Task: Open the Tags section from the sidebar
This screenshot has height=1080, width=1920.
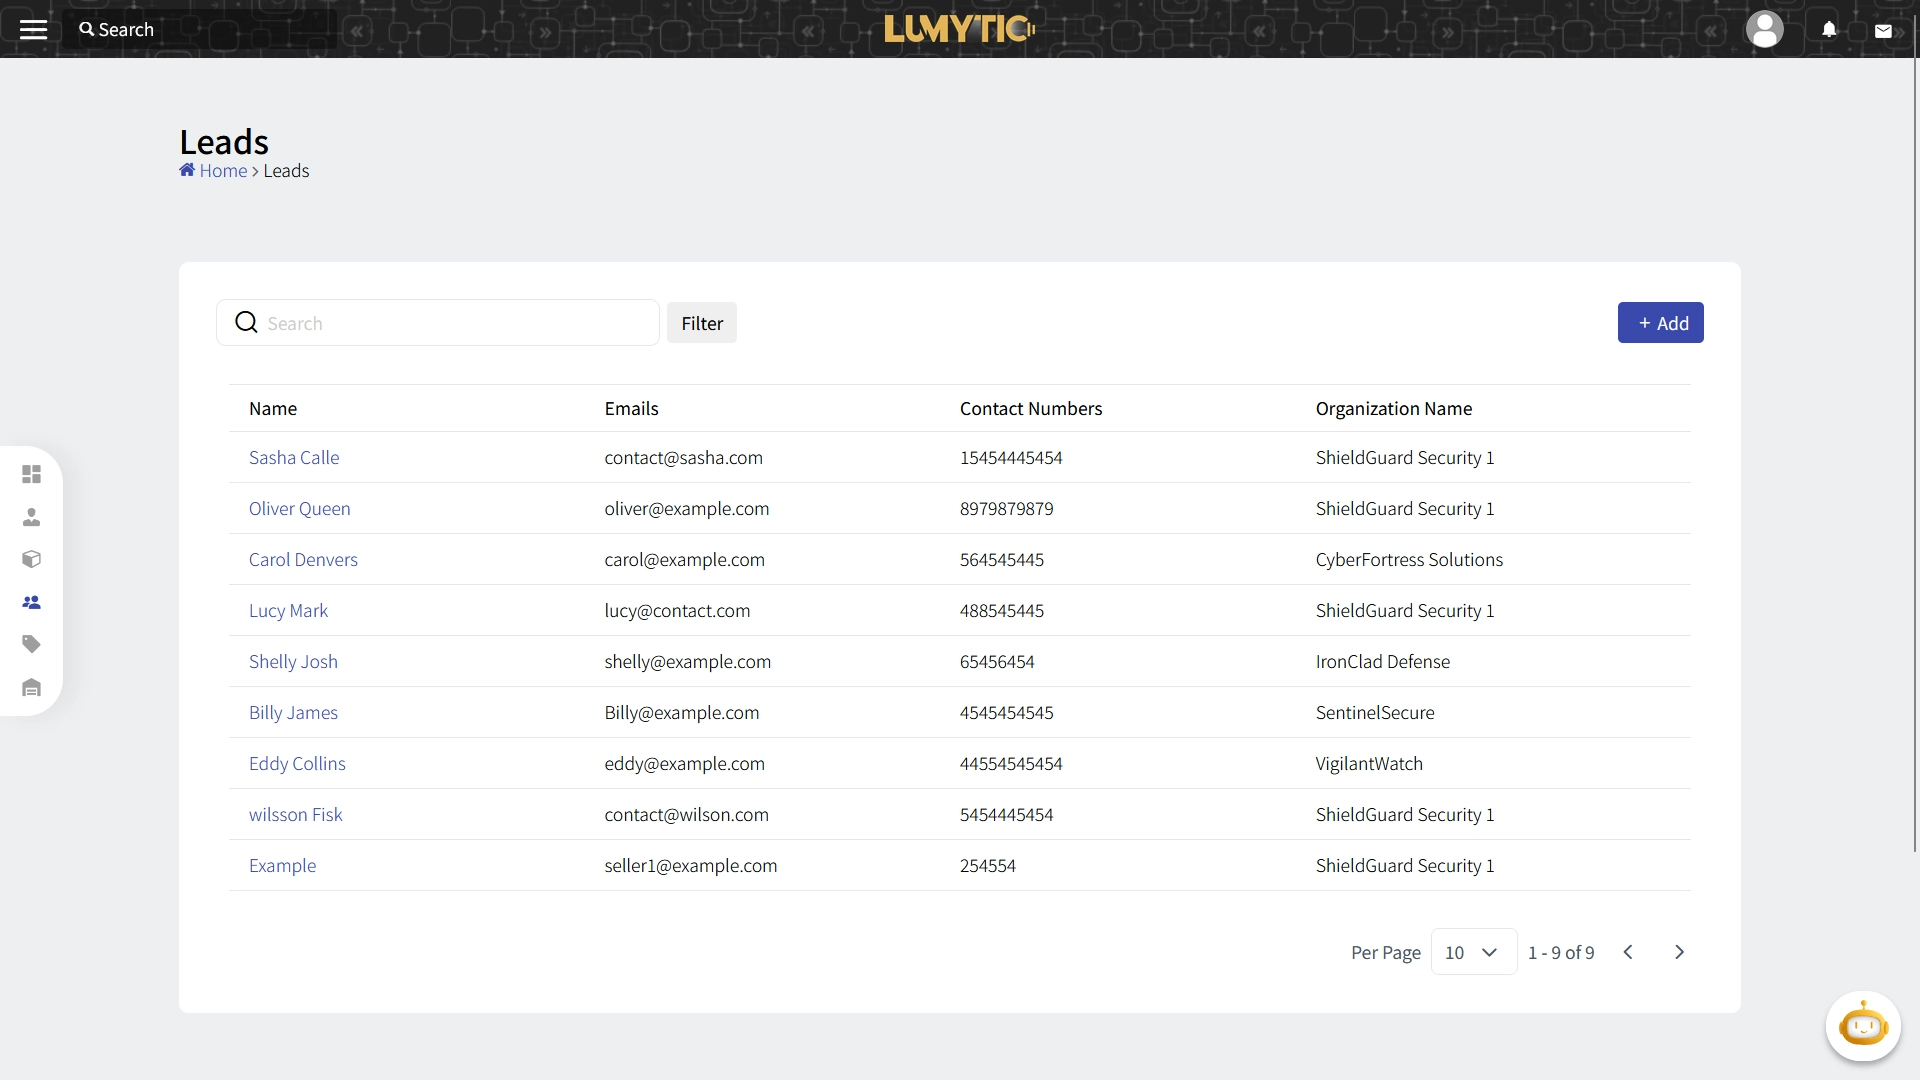Action: tap(31, 644)
